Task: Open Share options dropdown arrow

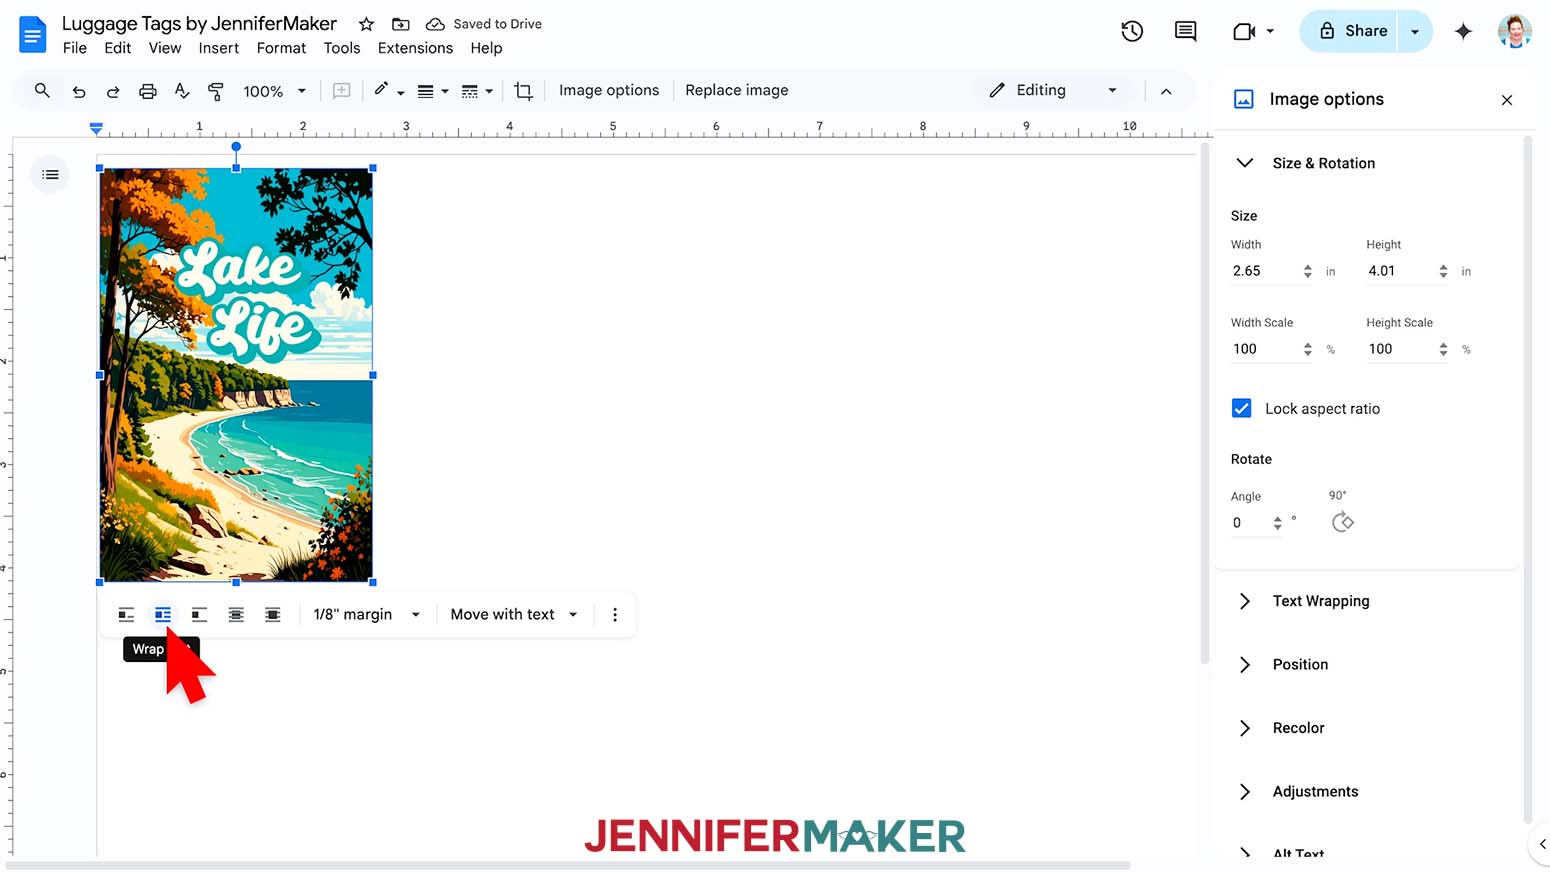Action: [1415, 31]
